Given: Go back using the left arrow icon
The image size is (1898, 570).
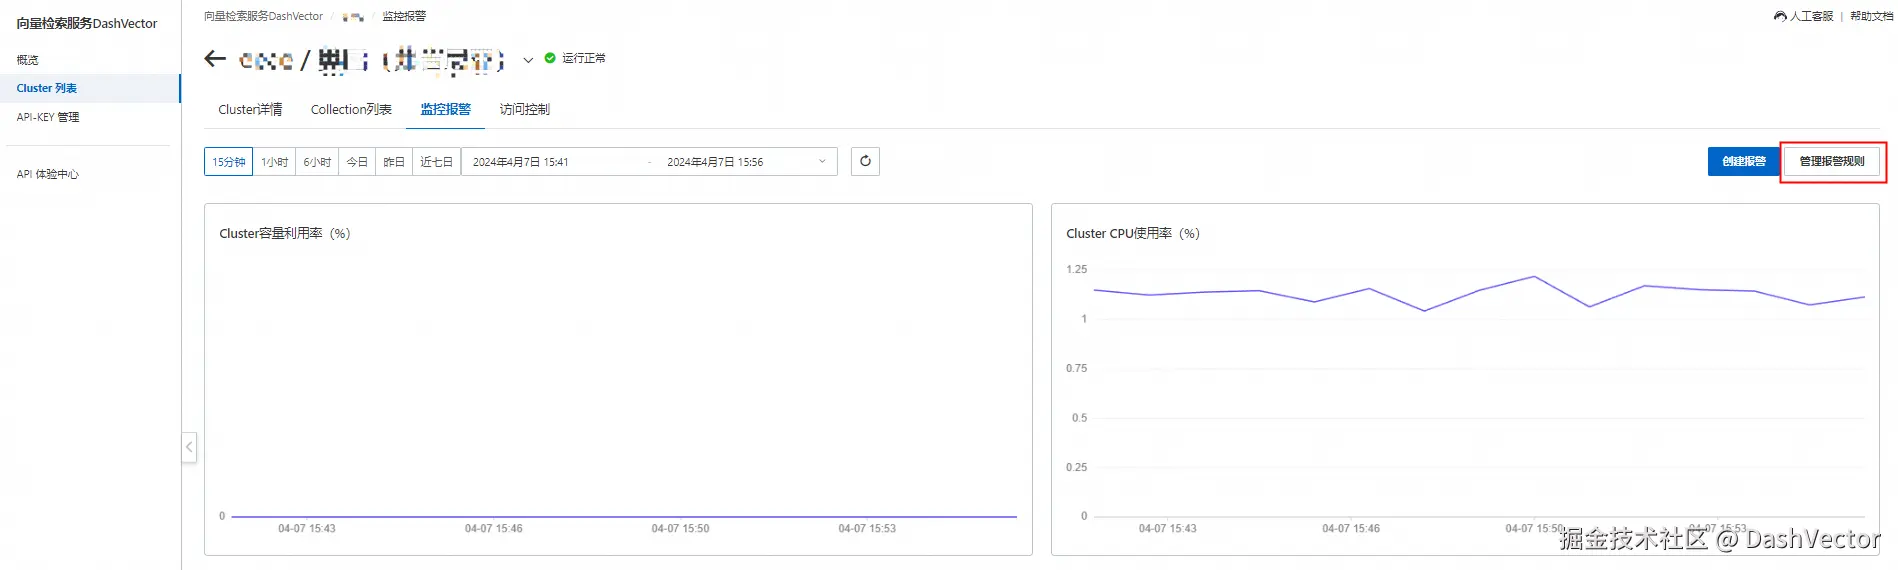Looking at the screenshot, I should point(215,59).
